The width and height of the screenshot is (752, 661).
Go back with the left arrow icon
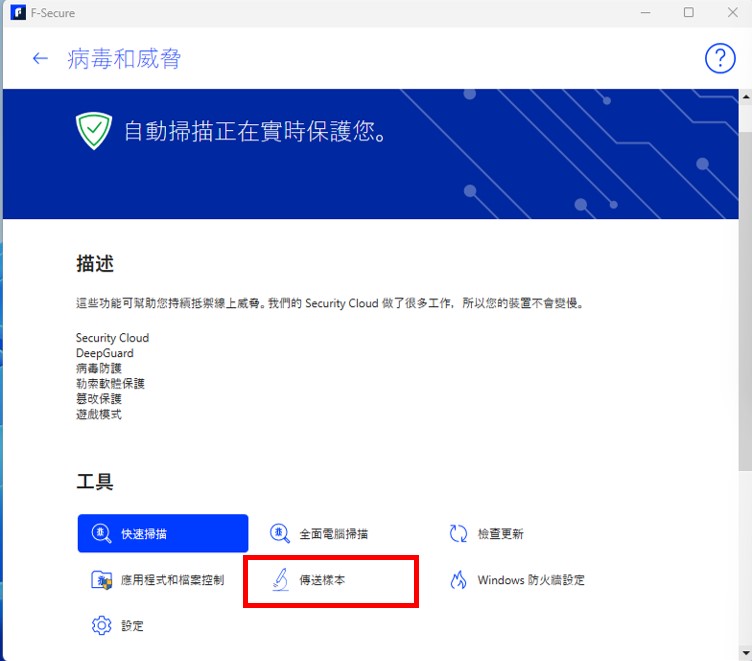[40, 59]
